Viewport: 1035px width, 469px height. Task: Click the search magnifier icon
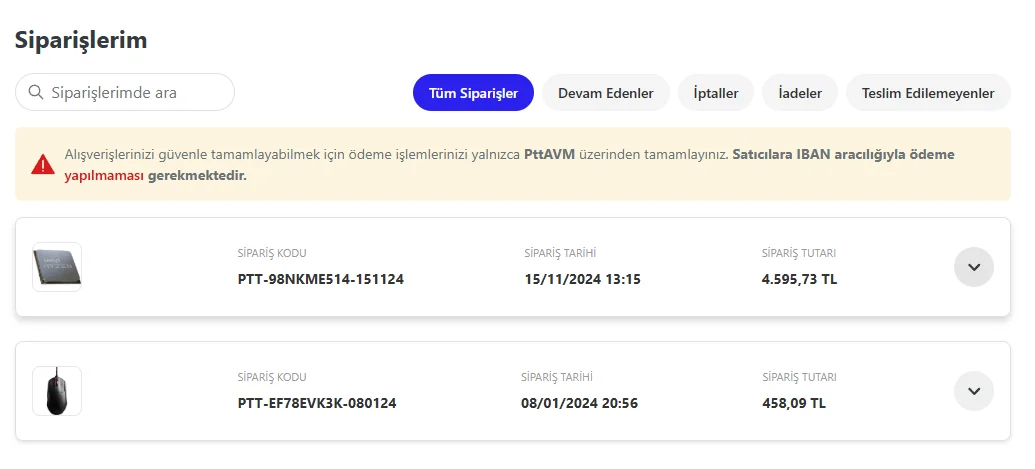pyautogui.click(x=36, y=92)
